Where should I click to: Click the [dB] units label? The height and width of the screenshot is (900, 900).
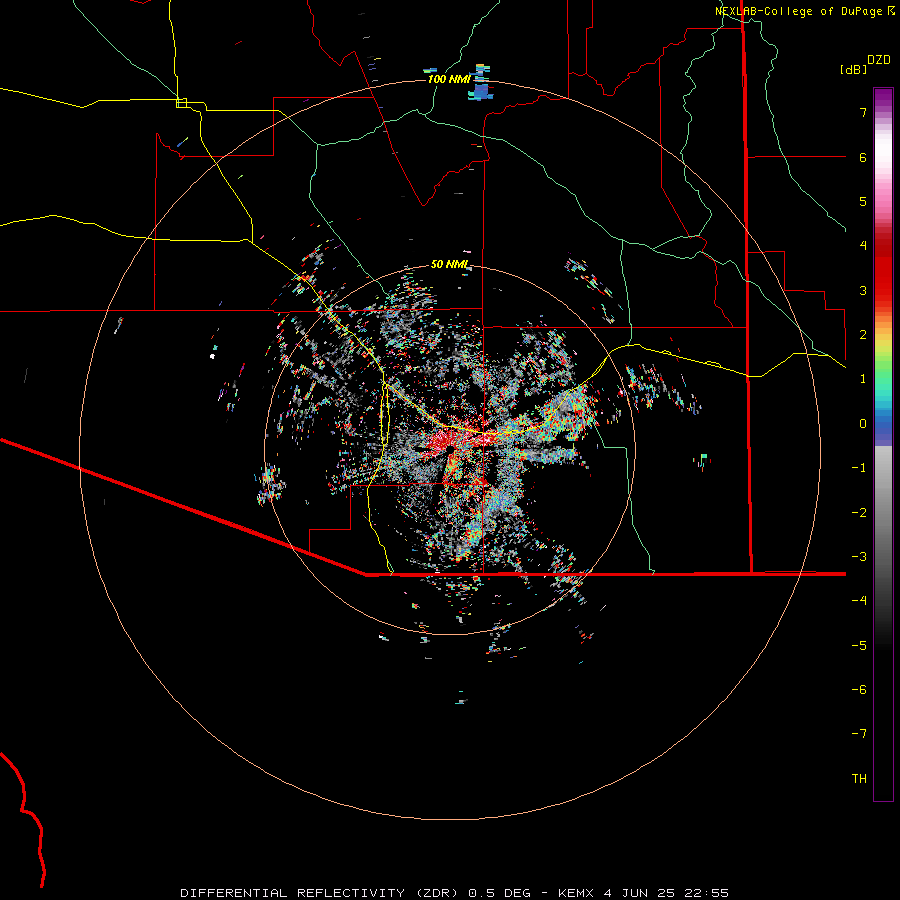click(854, 69)
